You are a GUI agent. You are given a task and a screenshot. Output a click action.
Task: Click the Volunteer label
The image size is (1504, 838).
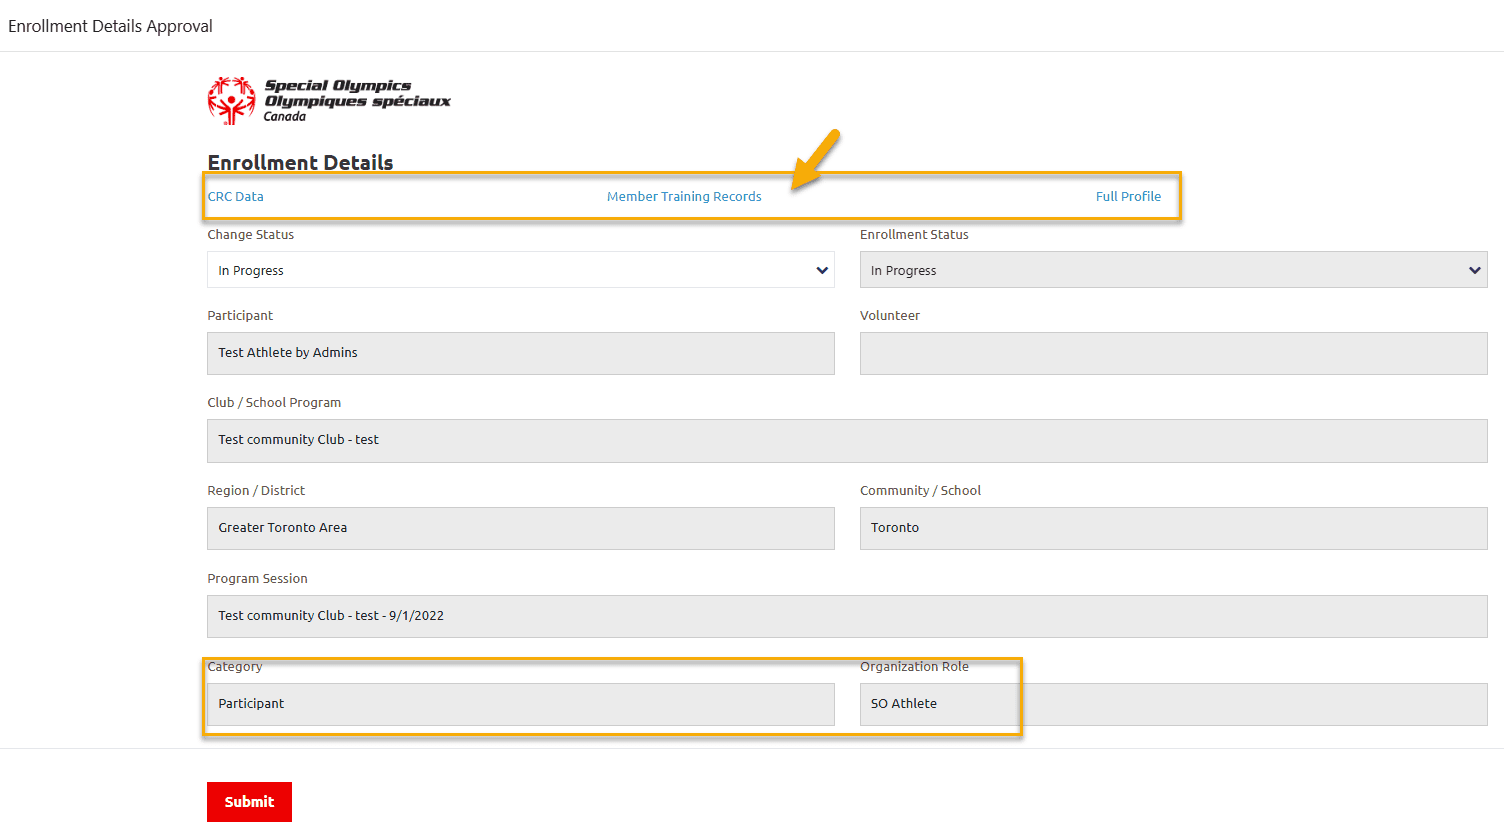890,316
